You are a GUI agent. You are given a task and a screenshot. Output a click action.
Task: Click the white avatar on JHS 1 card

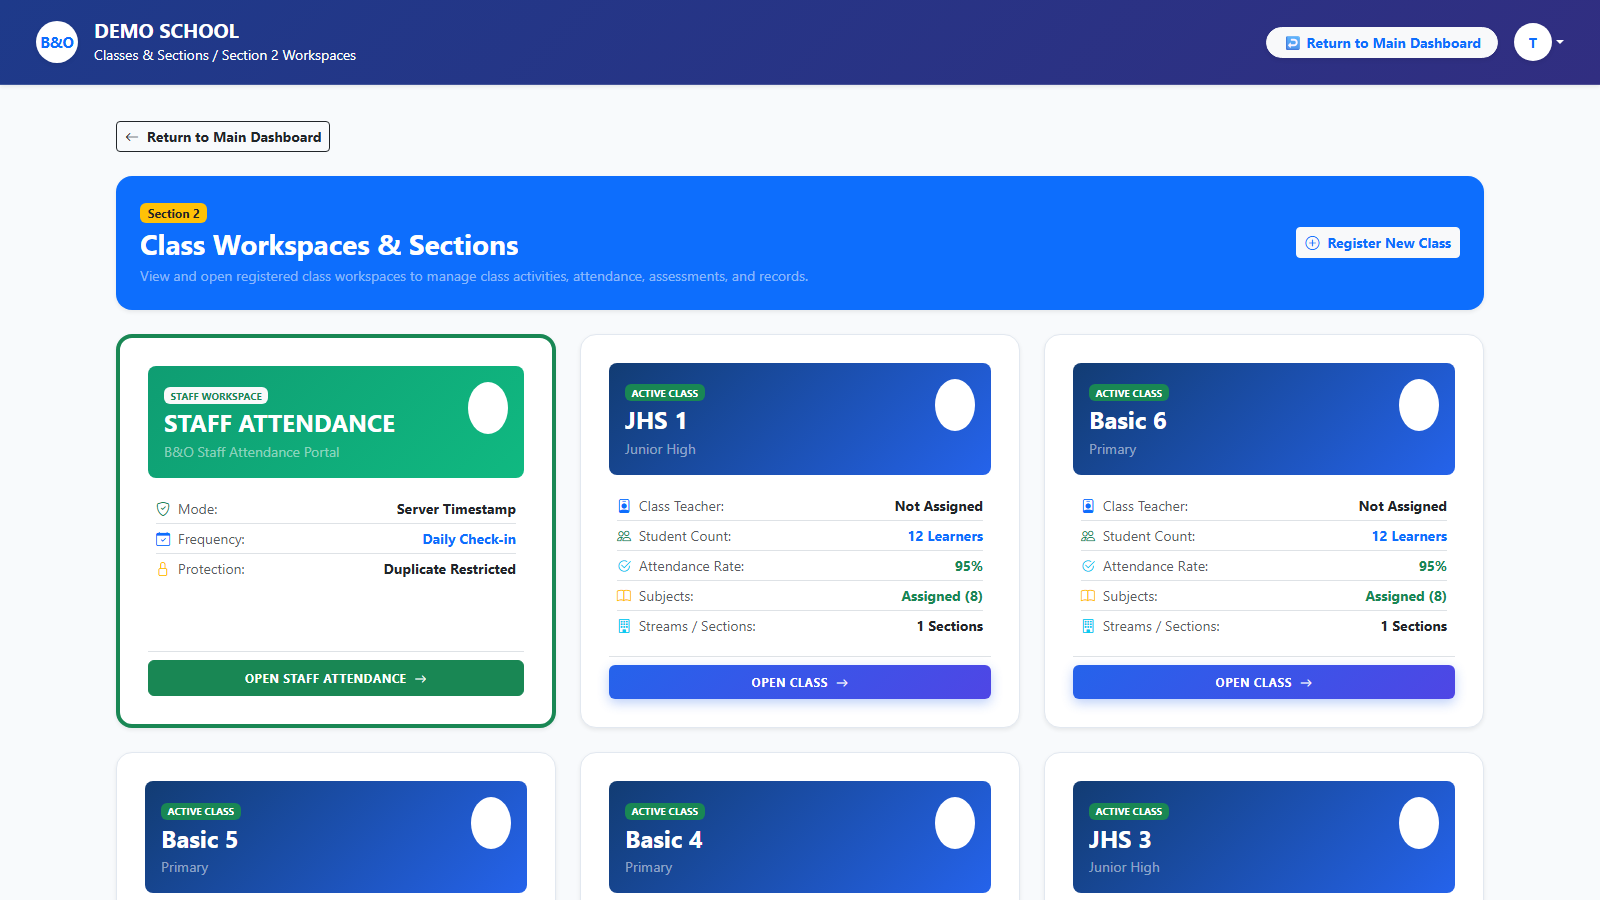(955, 405)
